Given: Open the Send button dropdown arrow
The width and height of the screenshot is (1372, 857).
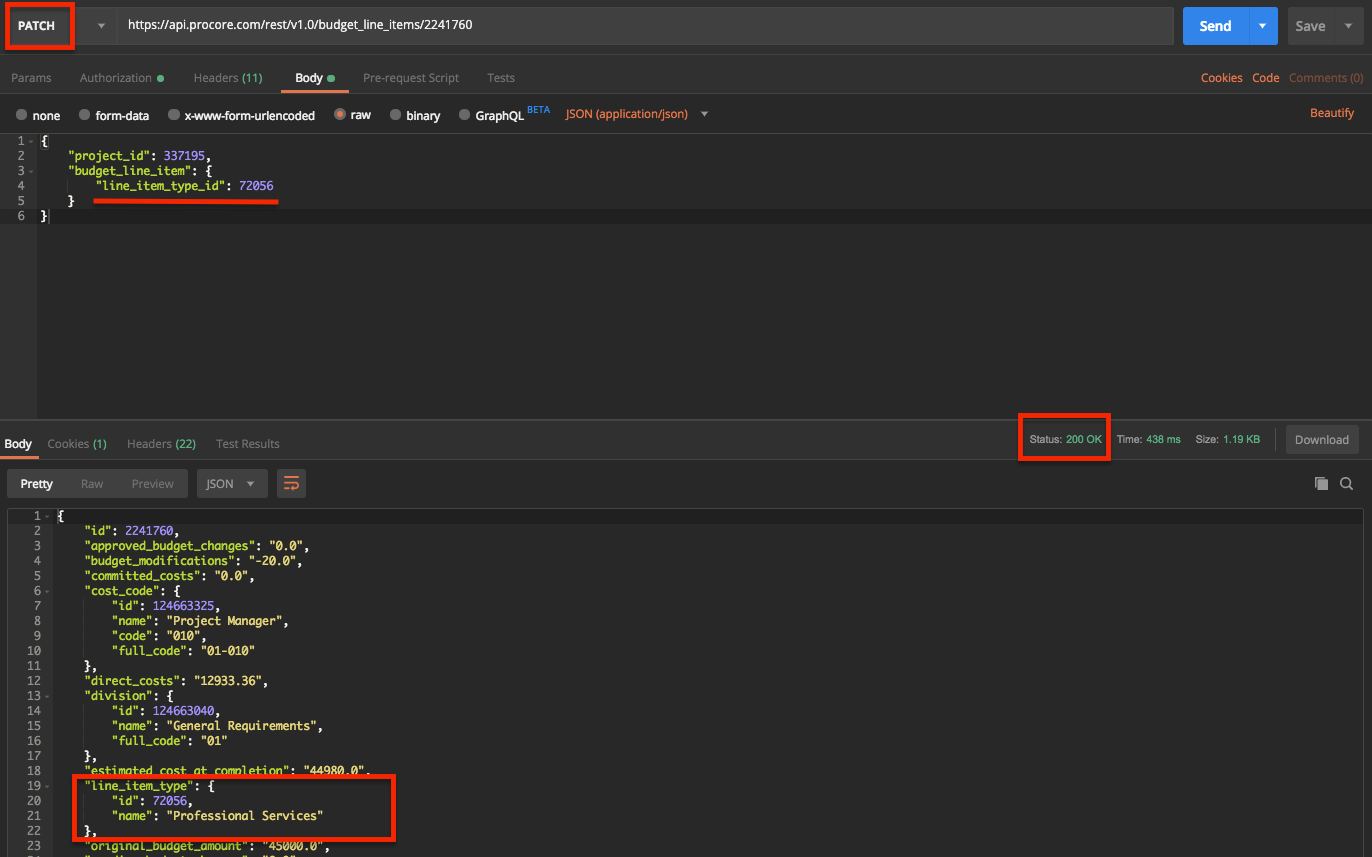Looking at the screenshot, I should coord(1263,26).
